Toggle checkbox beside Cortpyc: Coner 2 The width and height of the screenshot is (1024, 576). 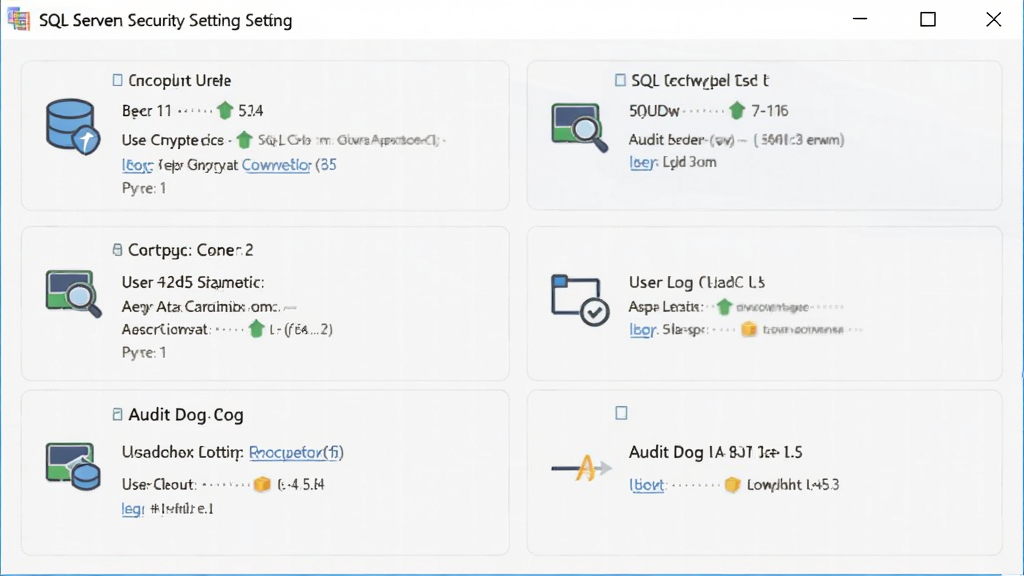tap(118, 249)
